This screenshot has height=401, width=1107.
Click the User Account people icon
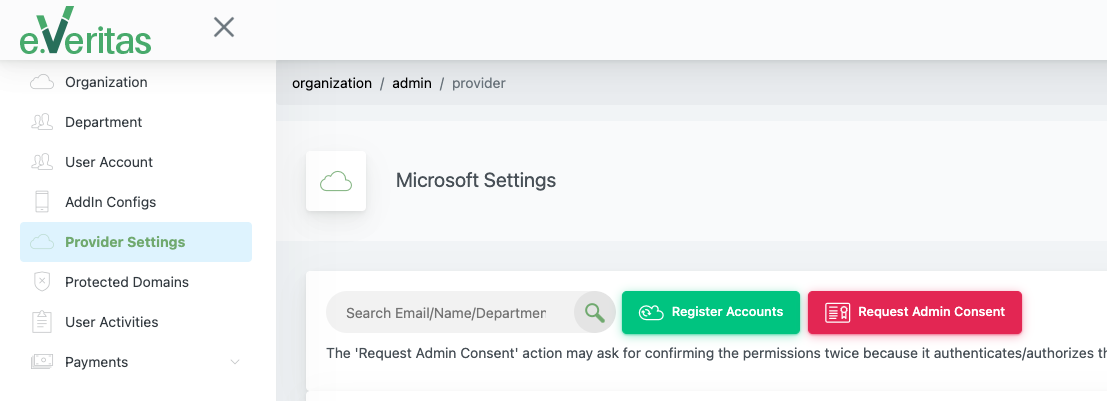point(42,162)
